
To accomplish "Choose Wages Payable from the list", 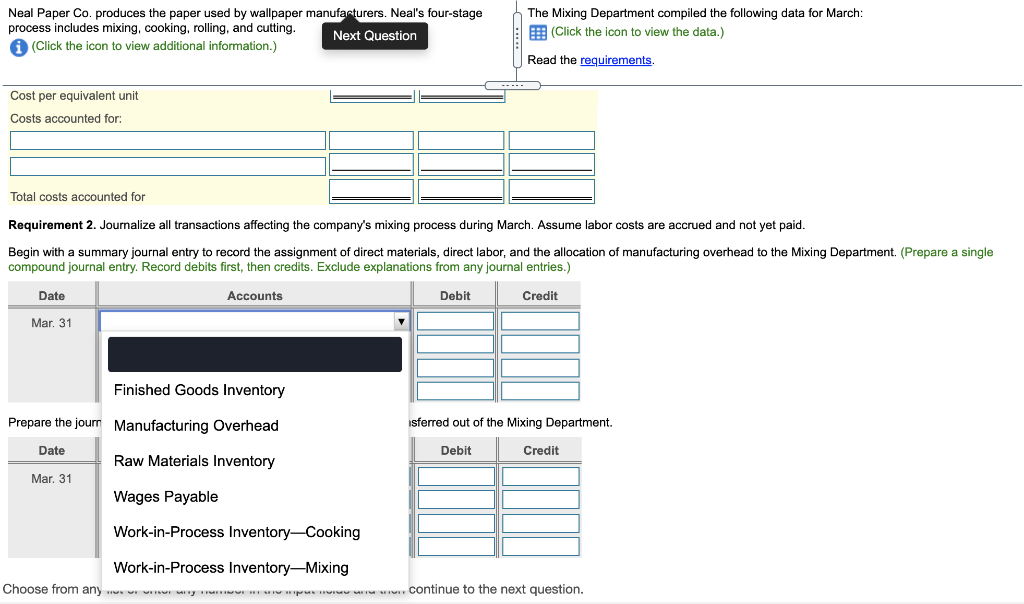I will pos(166,496).
